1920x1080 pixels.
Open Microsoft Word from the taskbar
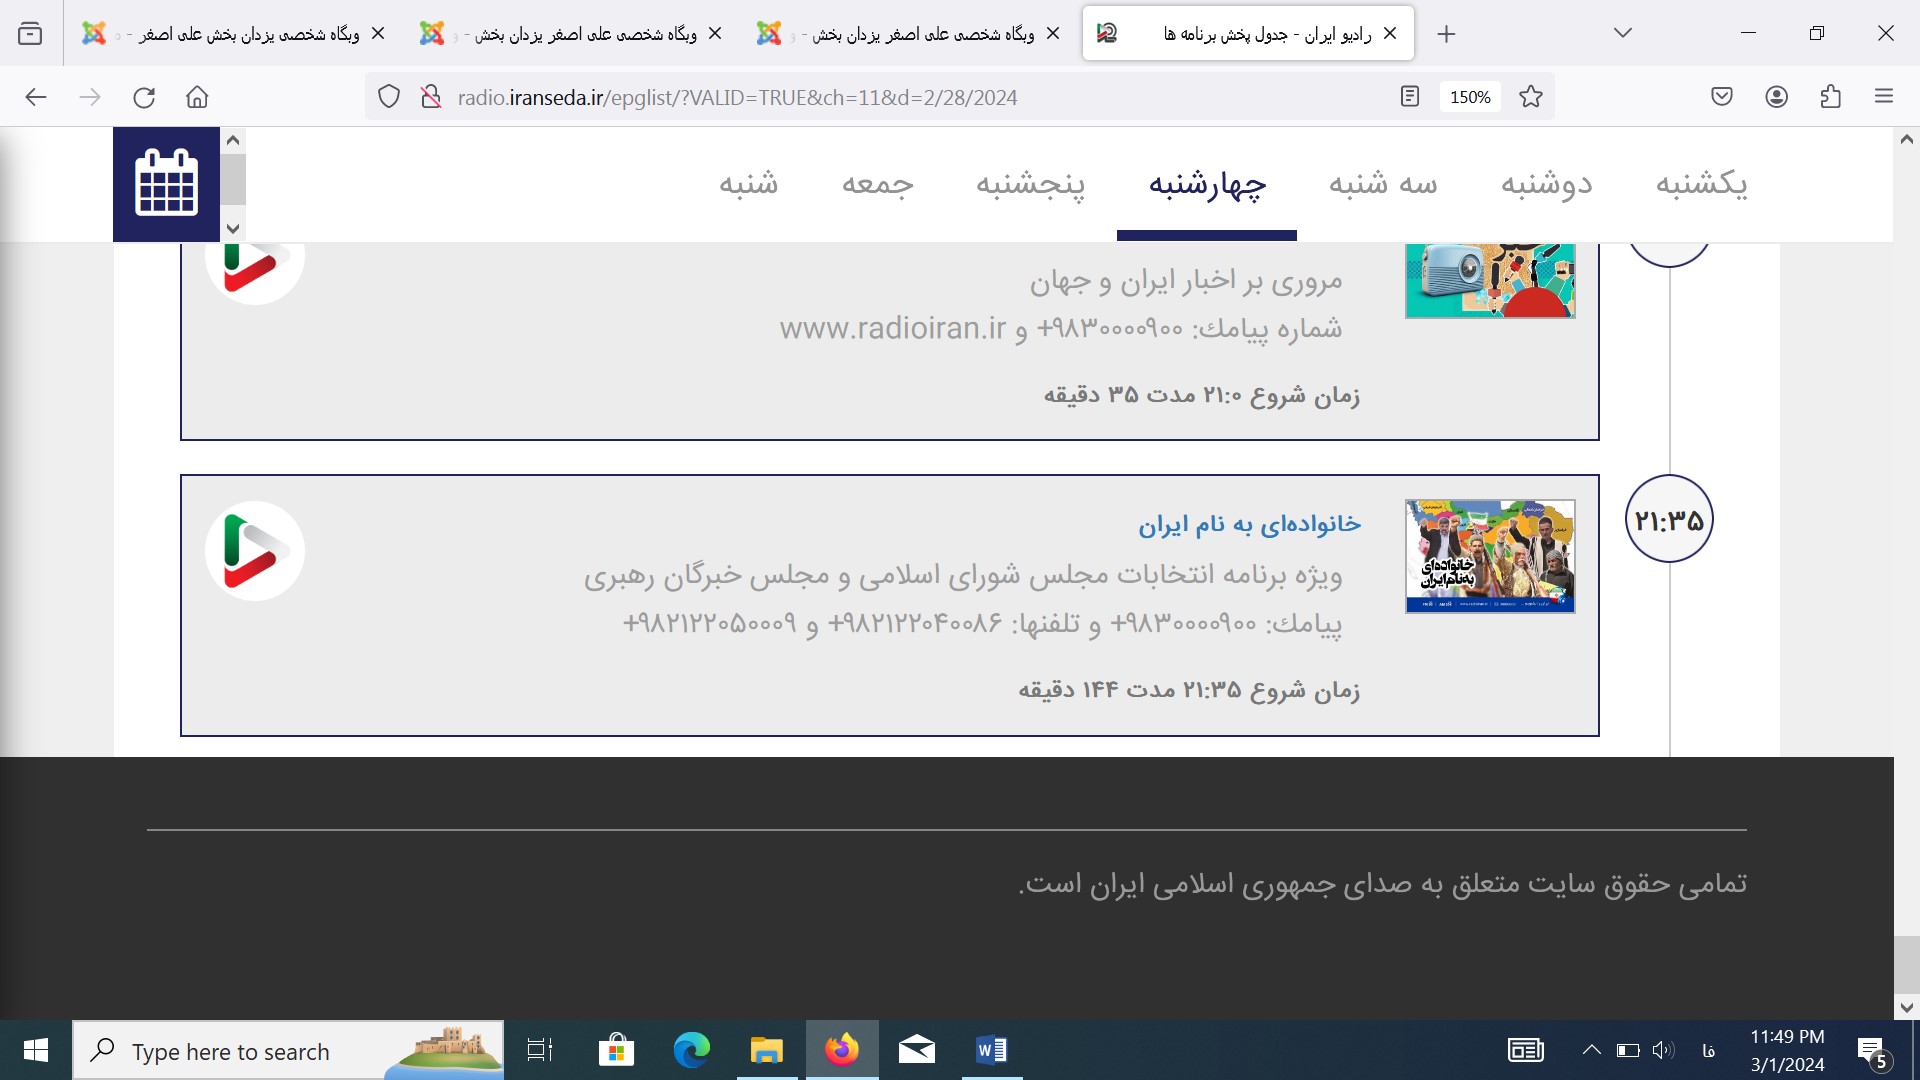tap(991, 1050)
